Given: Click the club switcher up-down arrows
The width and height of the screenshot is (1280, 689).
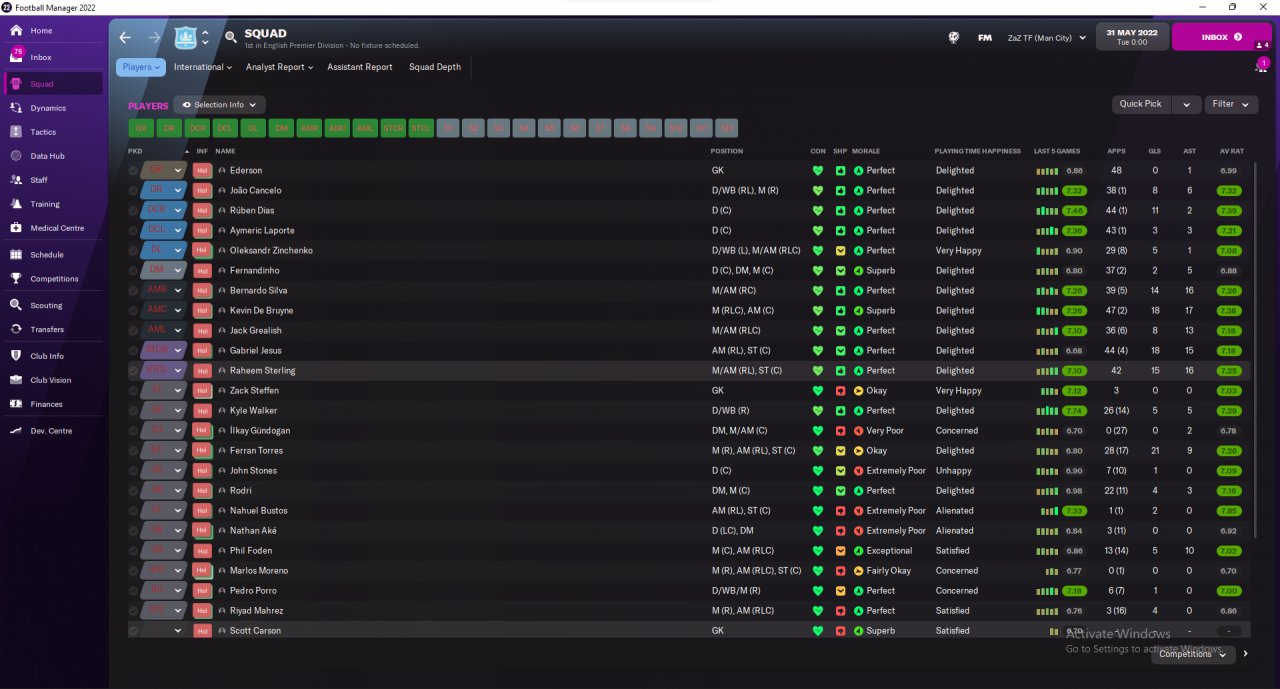Looking at the screenshot, I should 205,38.
